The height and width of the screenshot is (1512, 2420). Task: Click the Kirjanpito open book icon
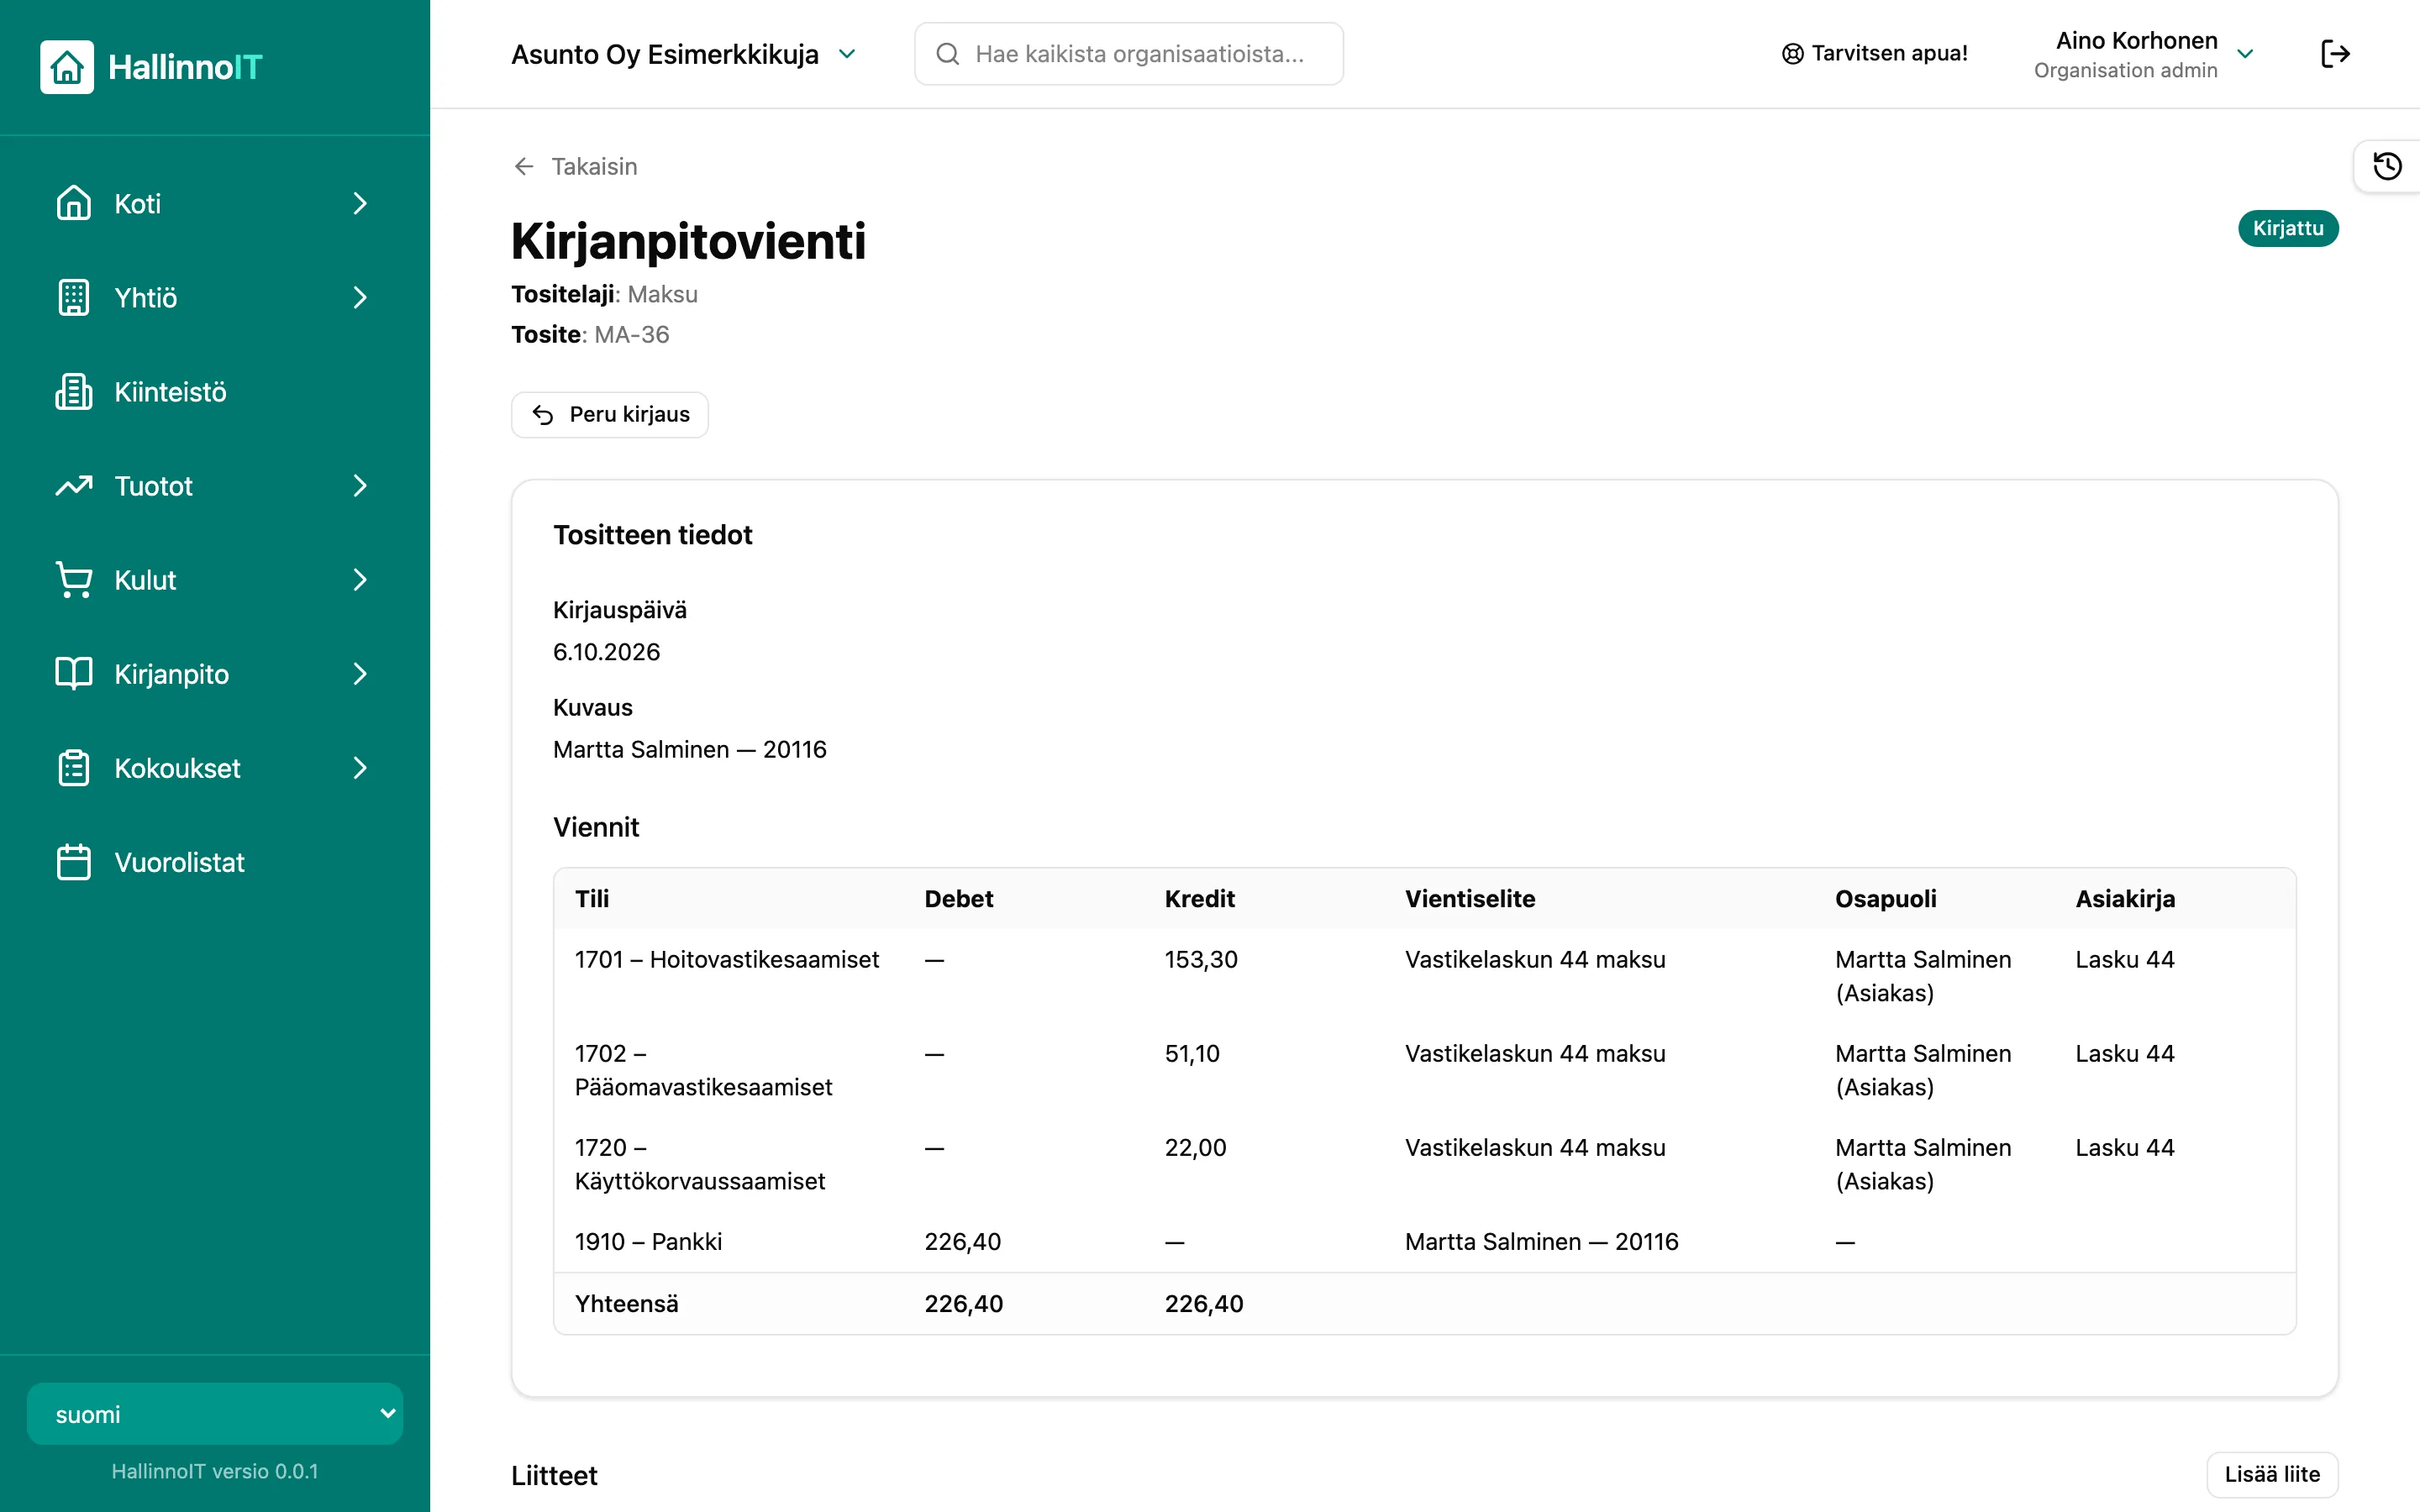click(x=74, y=673)
